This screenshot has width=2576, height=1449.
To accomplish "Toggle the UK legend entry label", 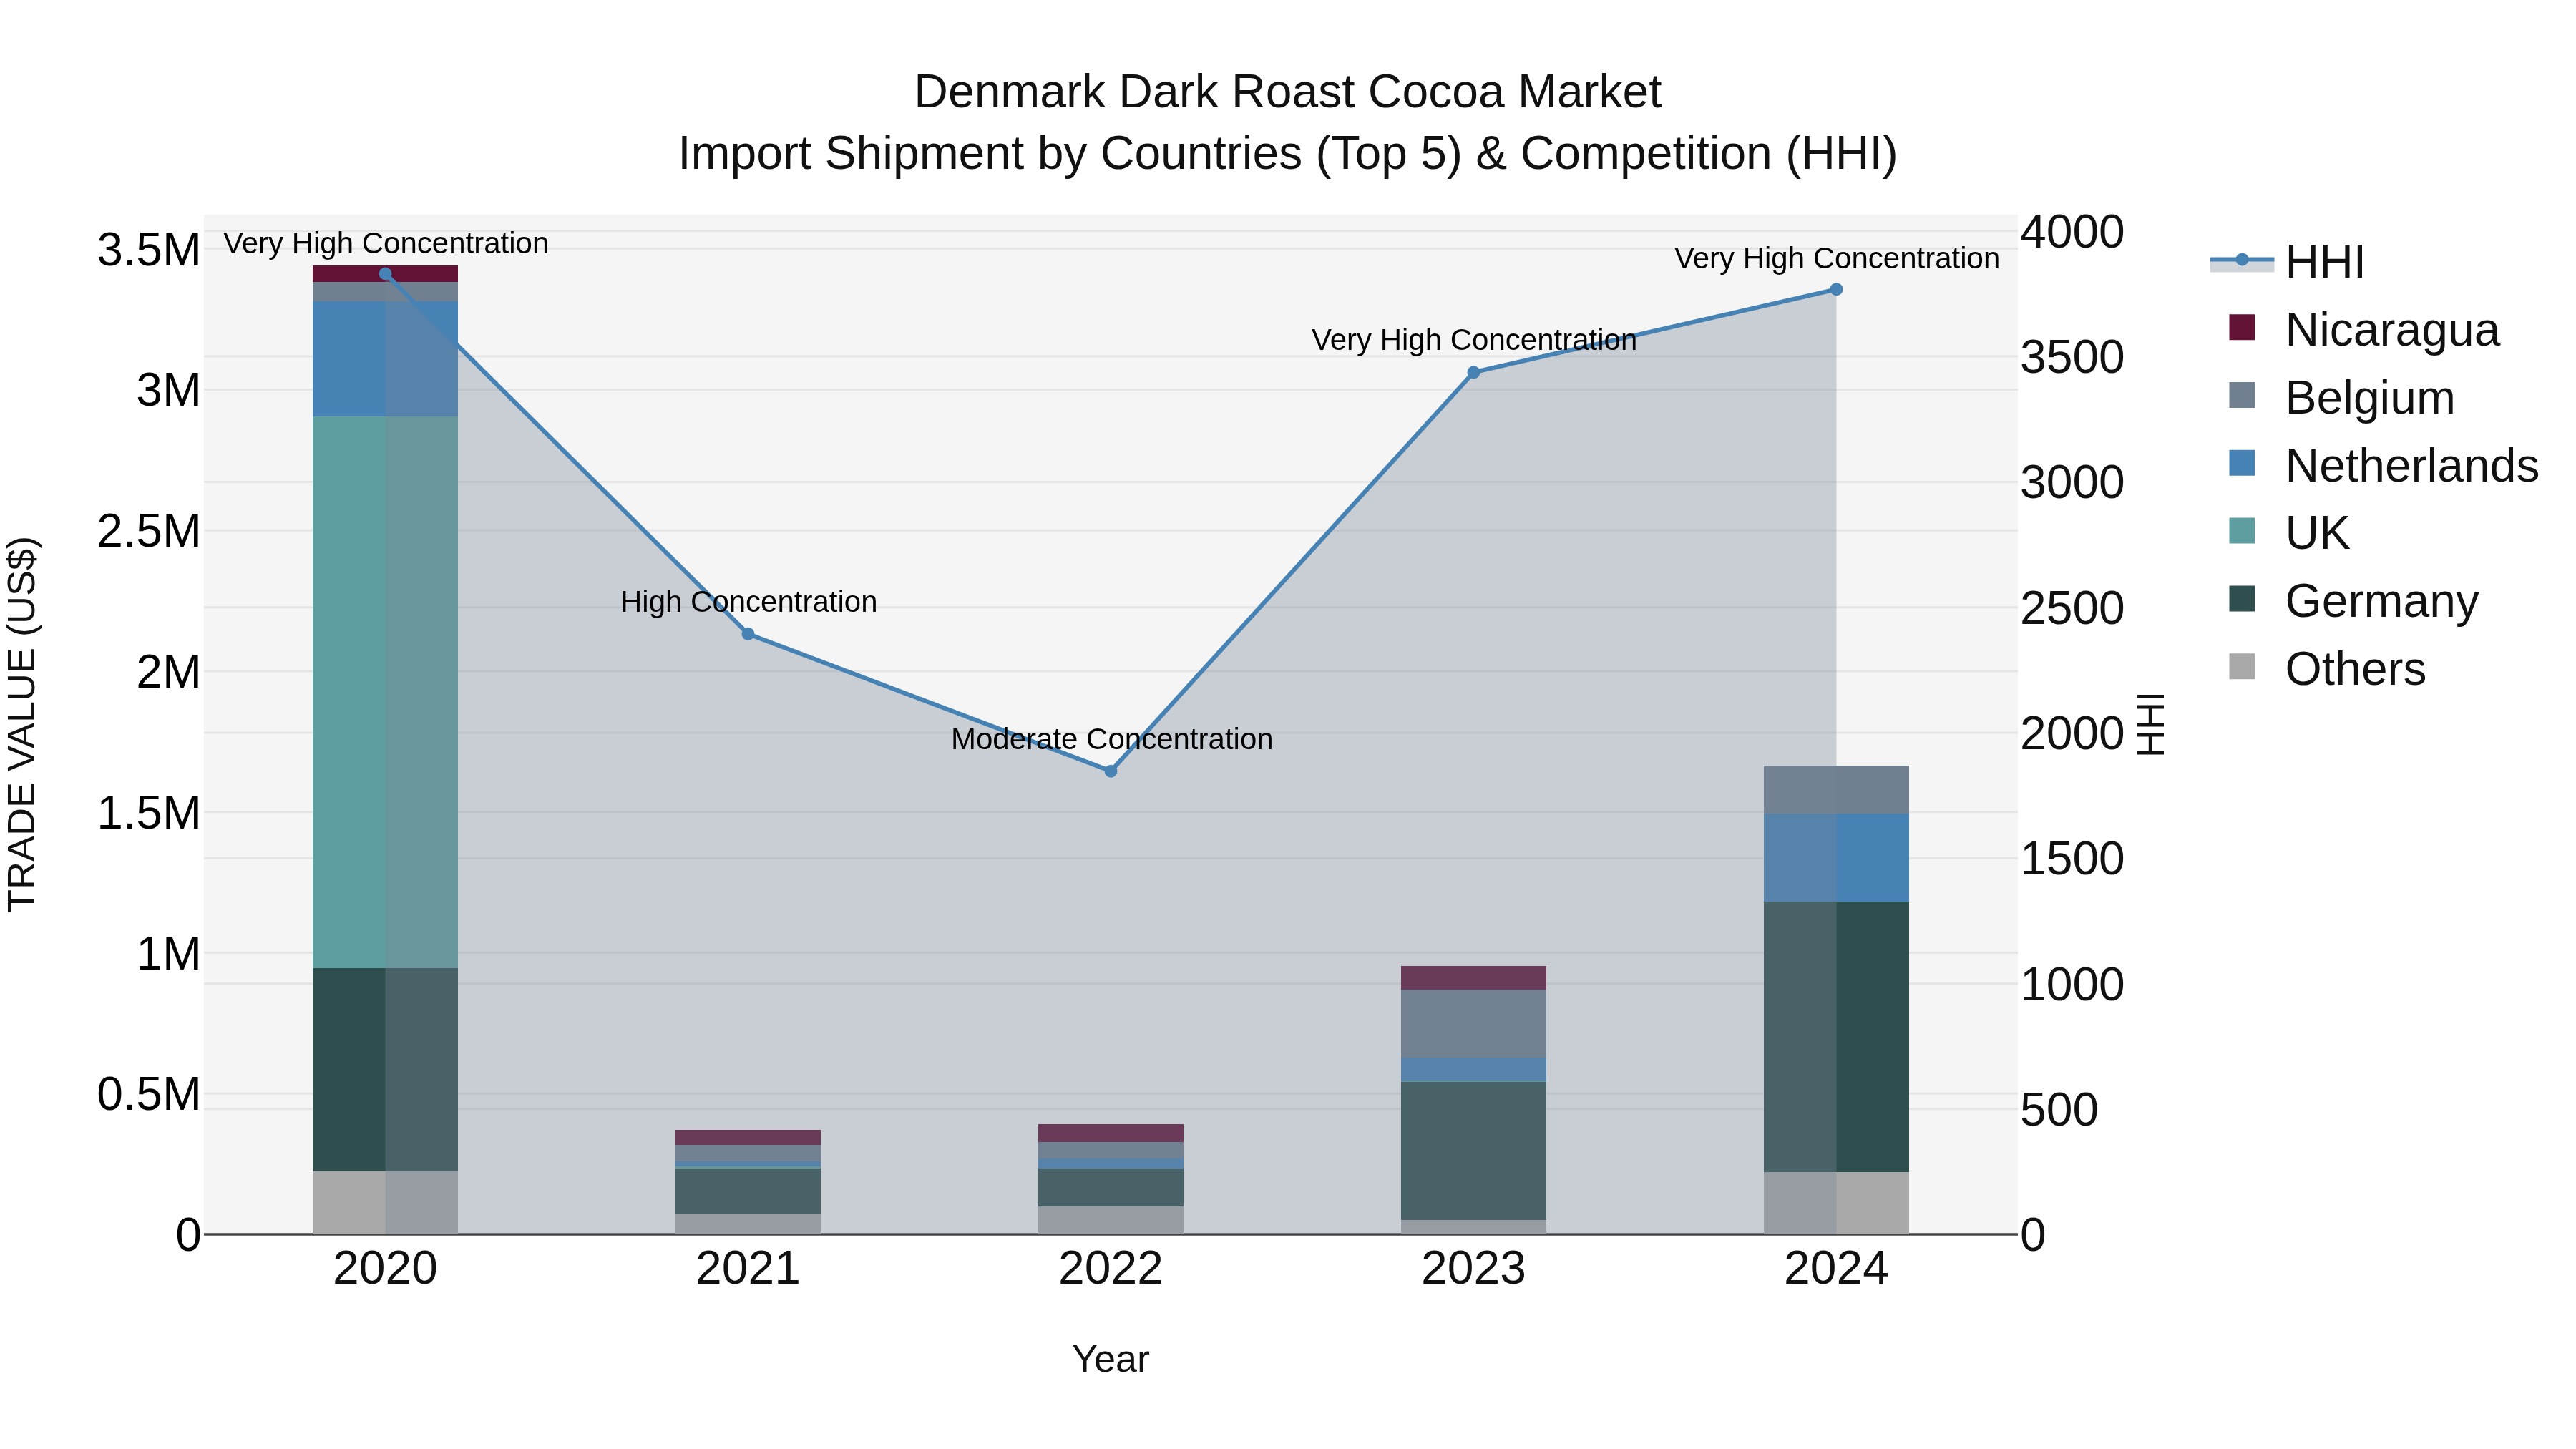I will (2317, 533).
